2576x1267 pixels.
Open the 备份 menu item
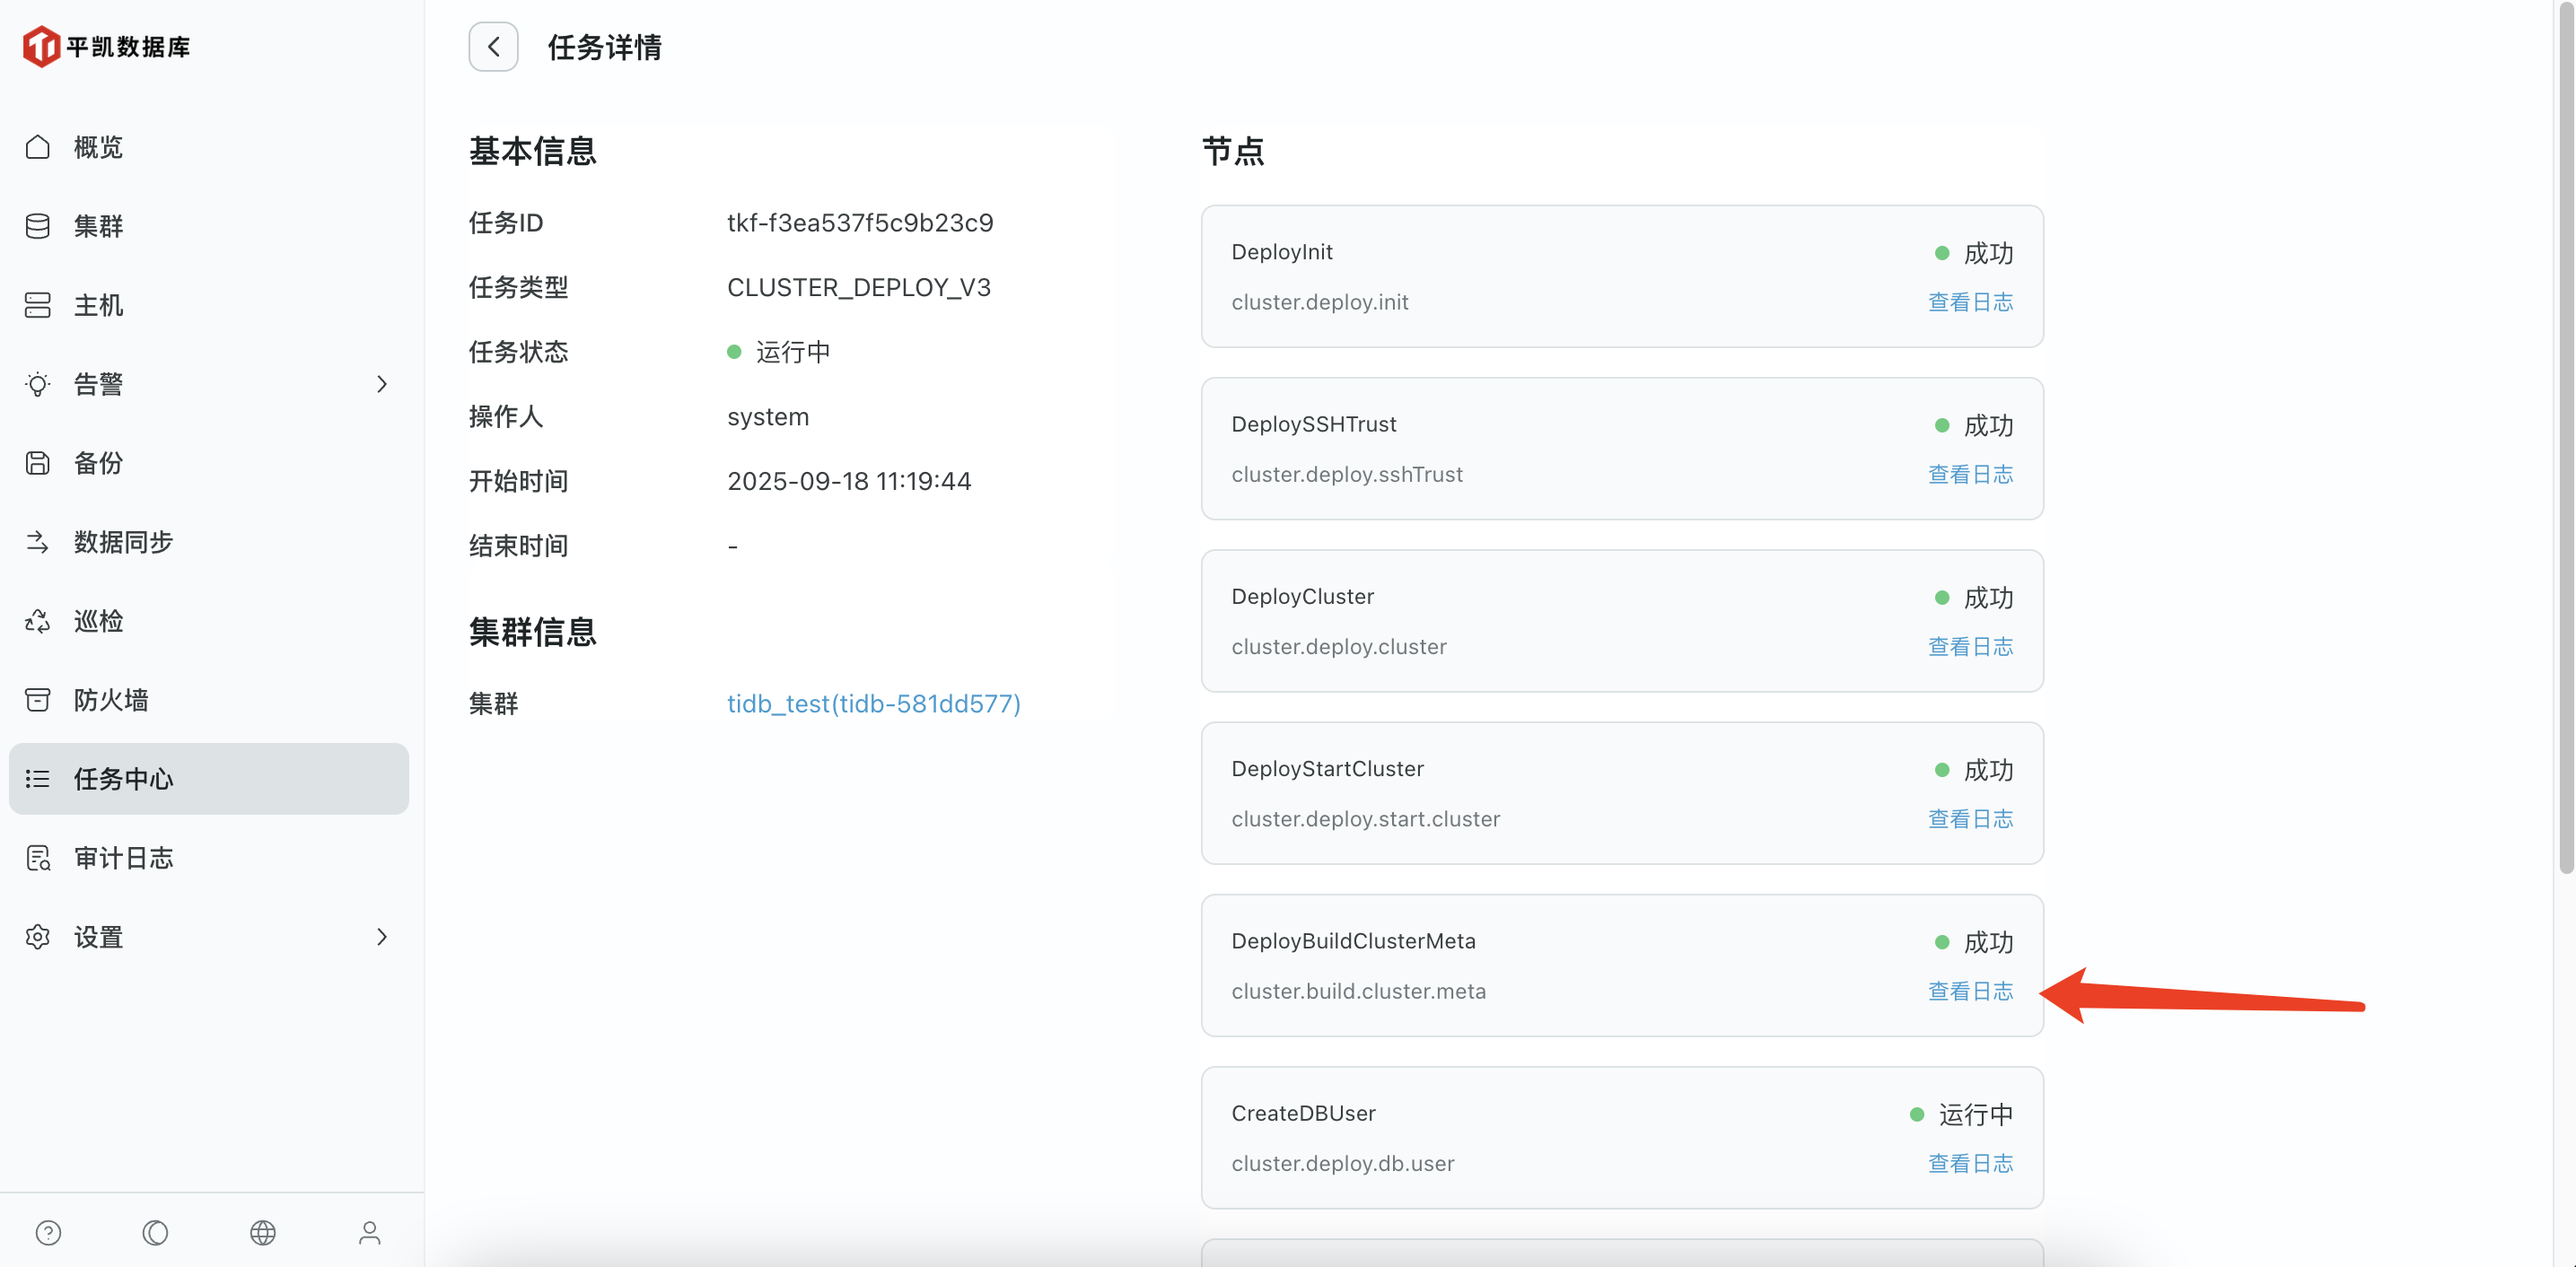[x=98, y=463]
